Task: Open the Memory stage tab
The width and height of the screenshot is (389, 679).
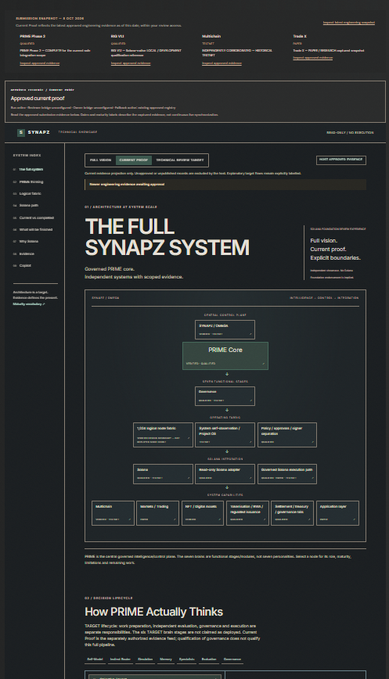Action: coord(165,659)
